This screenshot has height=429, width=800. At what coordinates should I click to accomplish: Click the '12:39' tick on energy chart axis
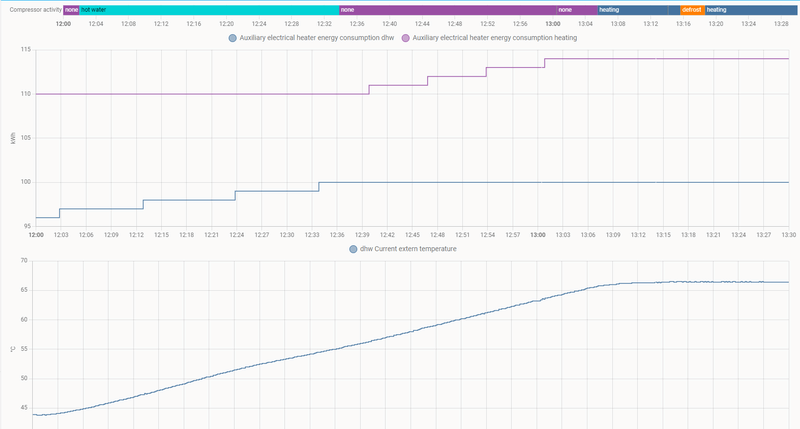pos(362,235)
